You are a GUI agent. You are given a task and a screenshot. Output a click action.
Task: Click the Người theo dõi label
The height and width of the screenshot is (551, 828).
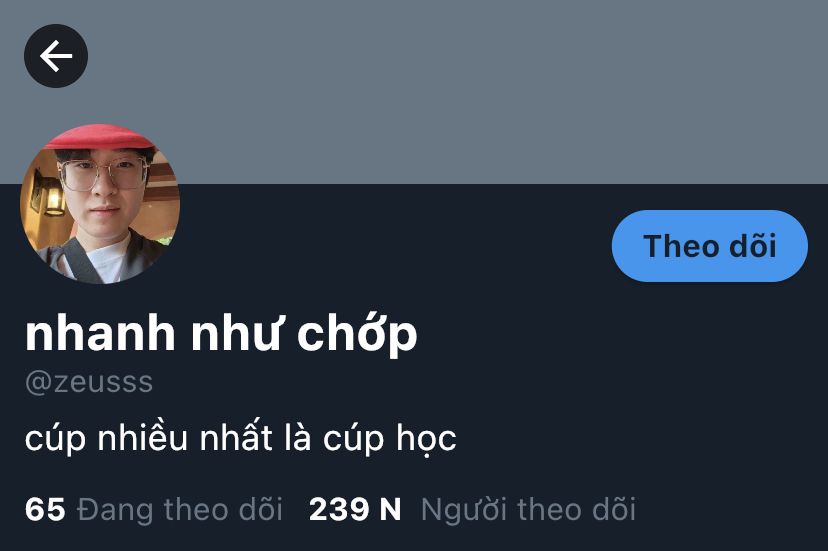528,510
